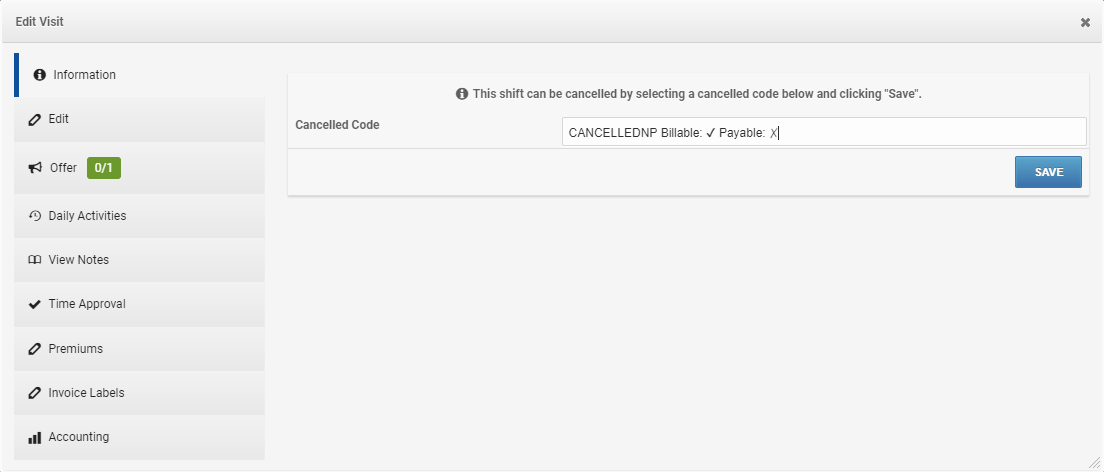This screenshot has width=1104, height=472.
Task: Click the green 0/1 offer badge
Action: click(104, 168)
